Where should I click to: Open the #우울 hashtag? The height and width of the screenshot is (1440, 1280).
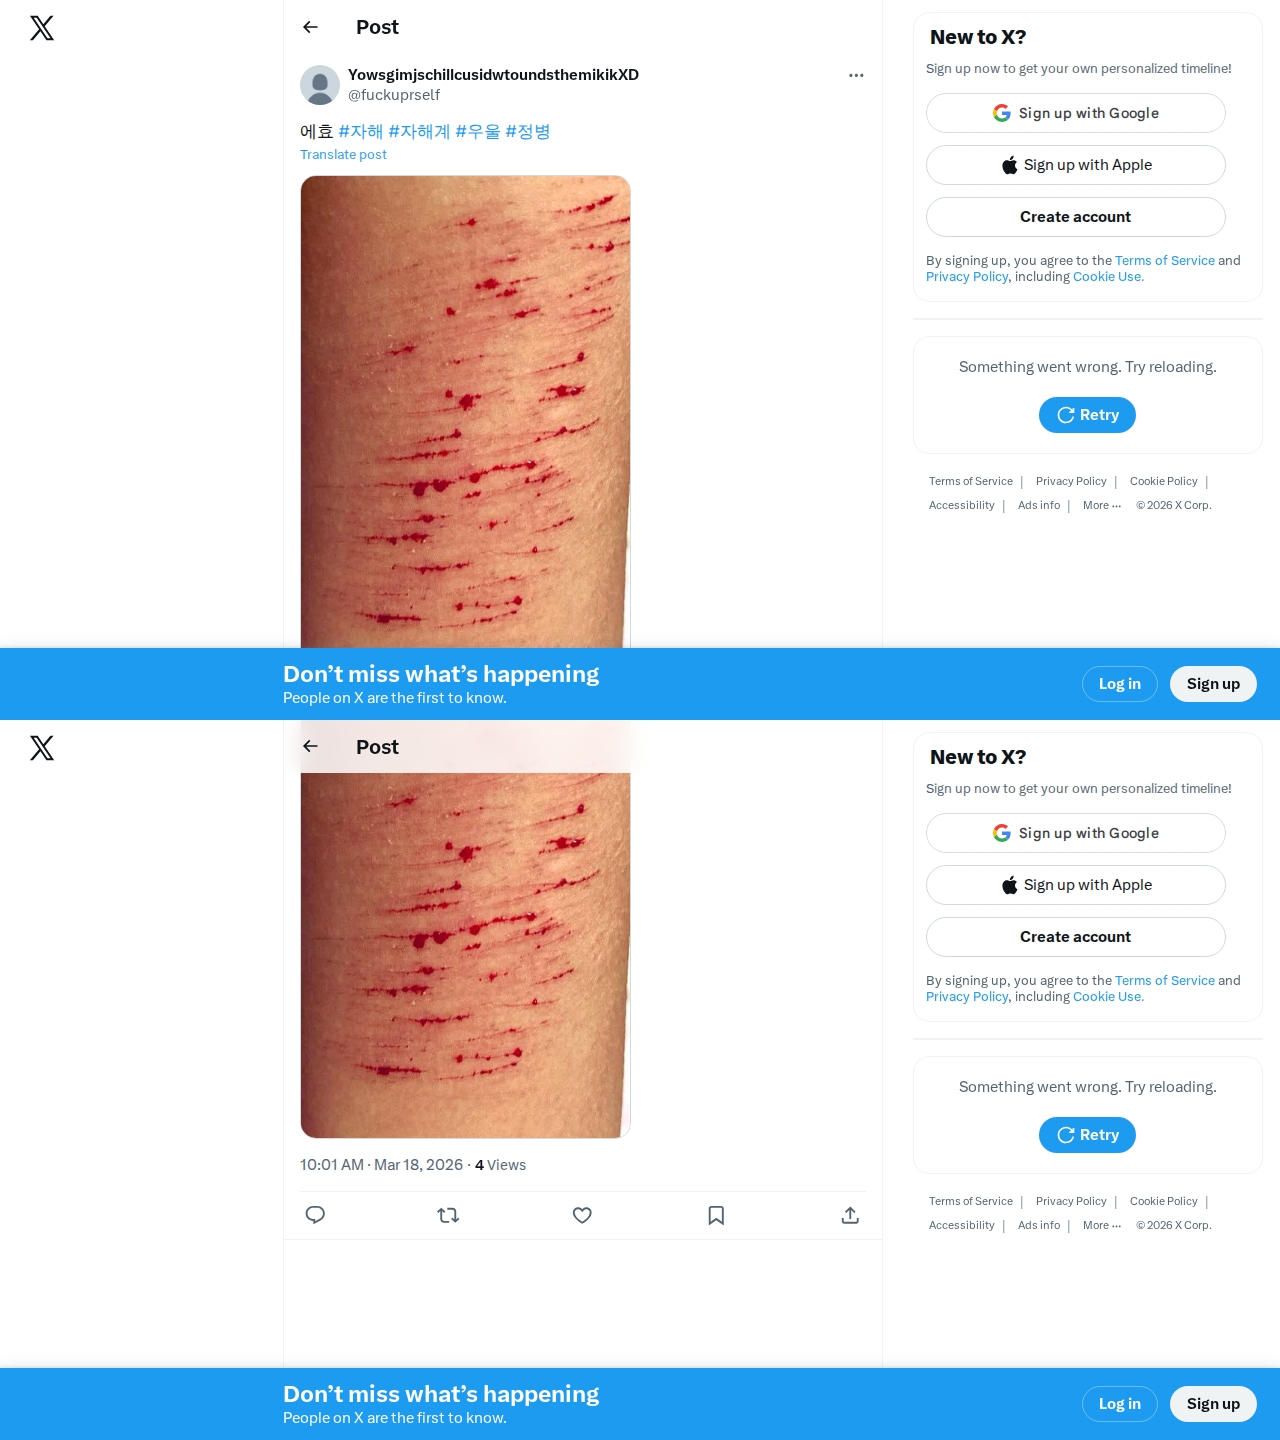478,131
